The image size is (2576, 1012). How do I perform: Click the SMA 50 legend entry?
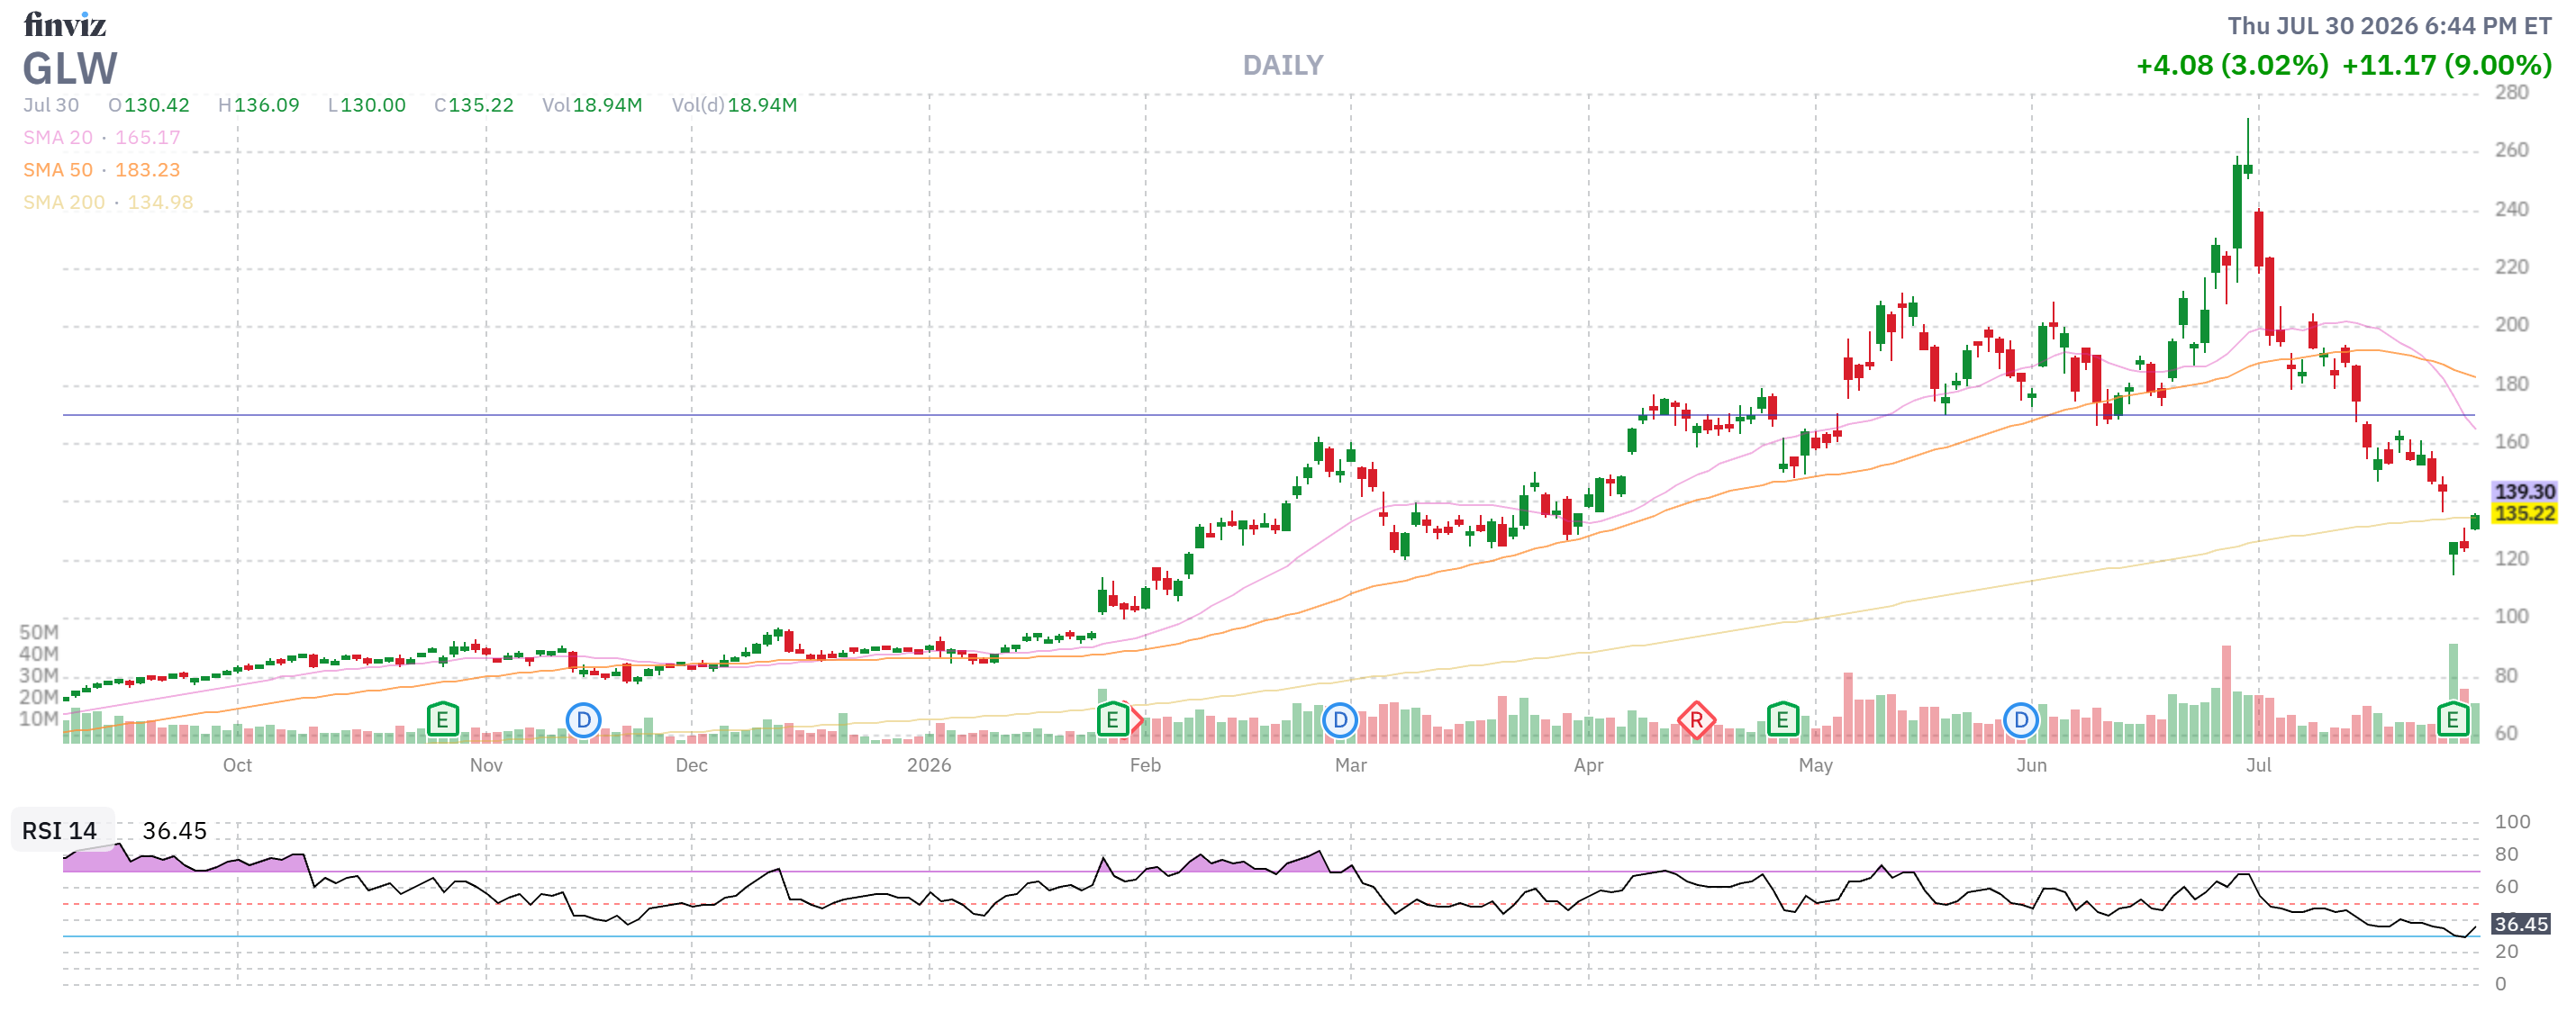[x=102, y=170]
